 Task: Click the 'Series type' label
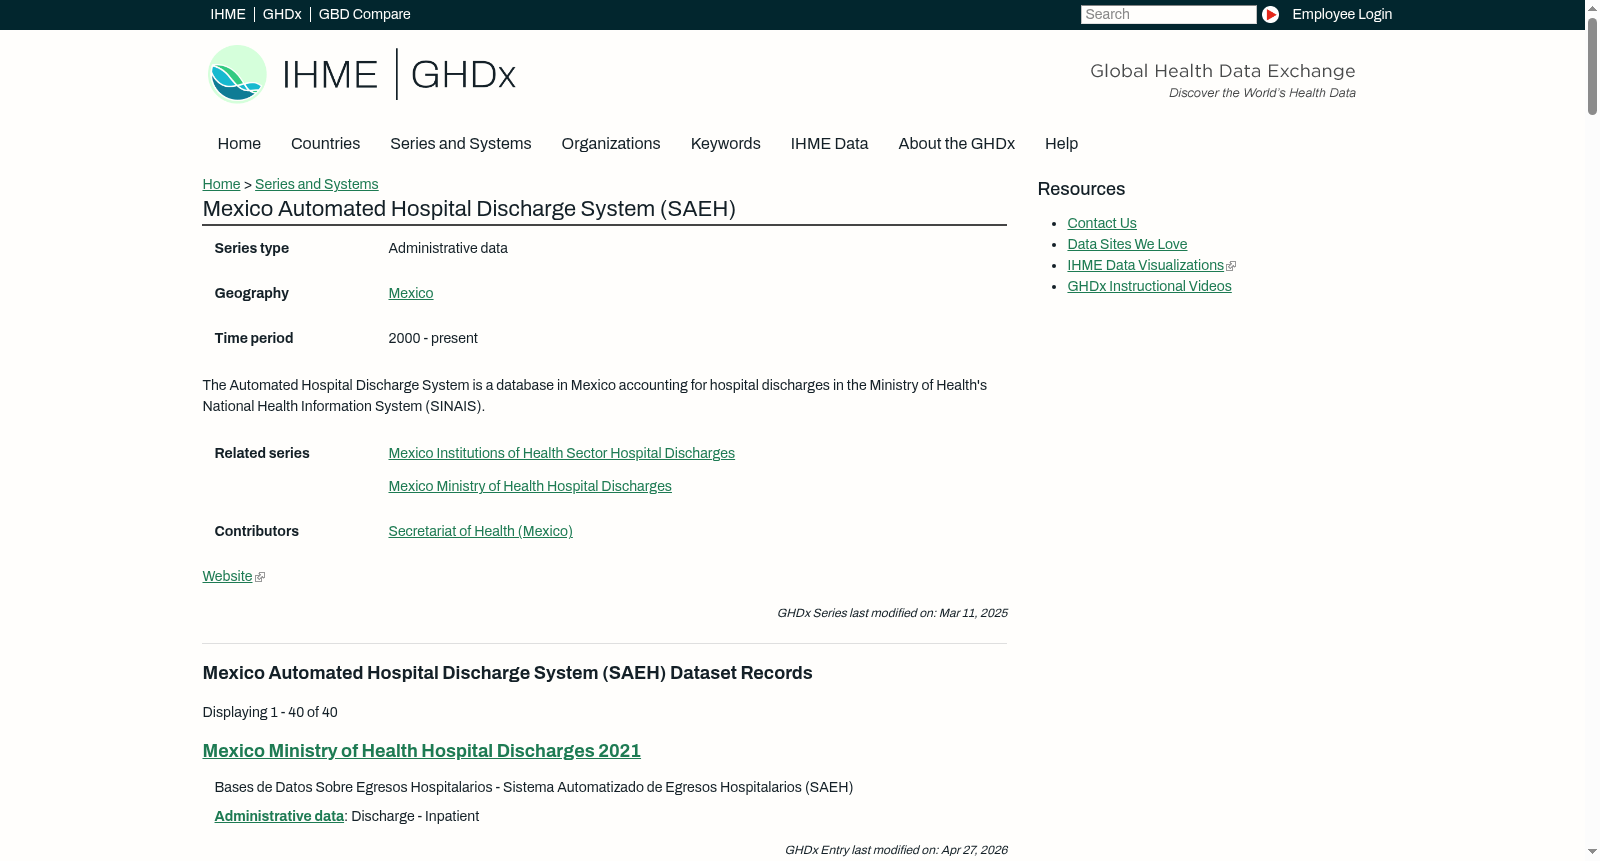pyautogui.click(x=252, y=248)
